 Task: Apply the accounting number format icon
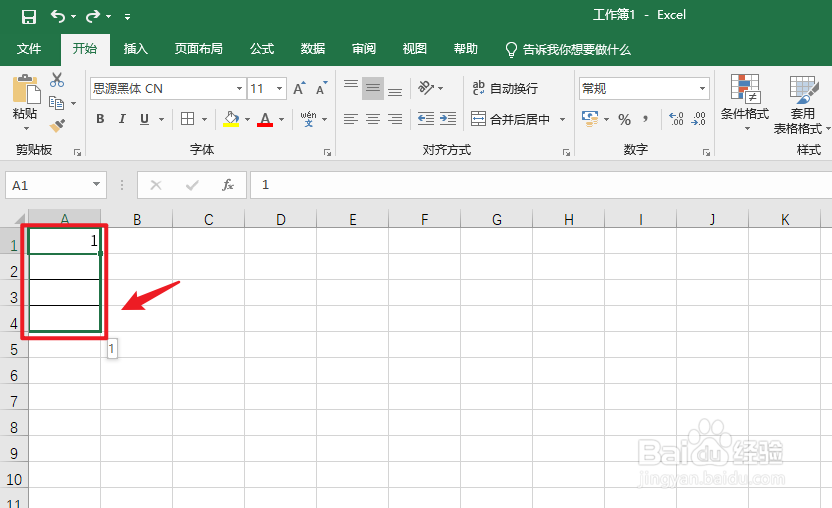tap(590, 118)
